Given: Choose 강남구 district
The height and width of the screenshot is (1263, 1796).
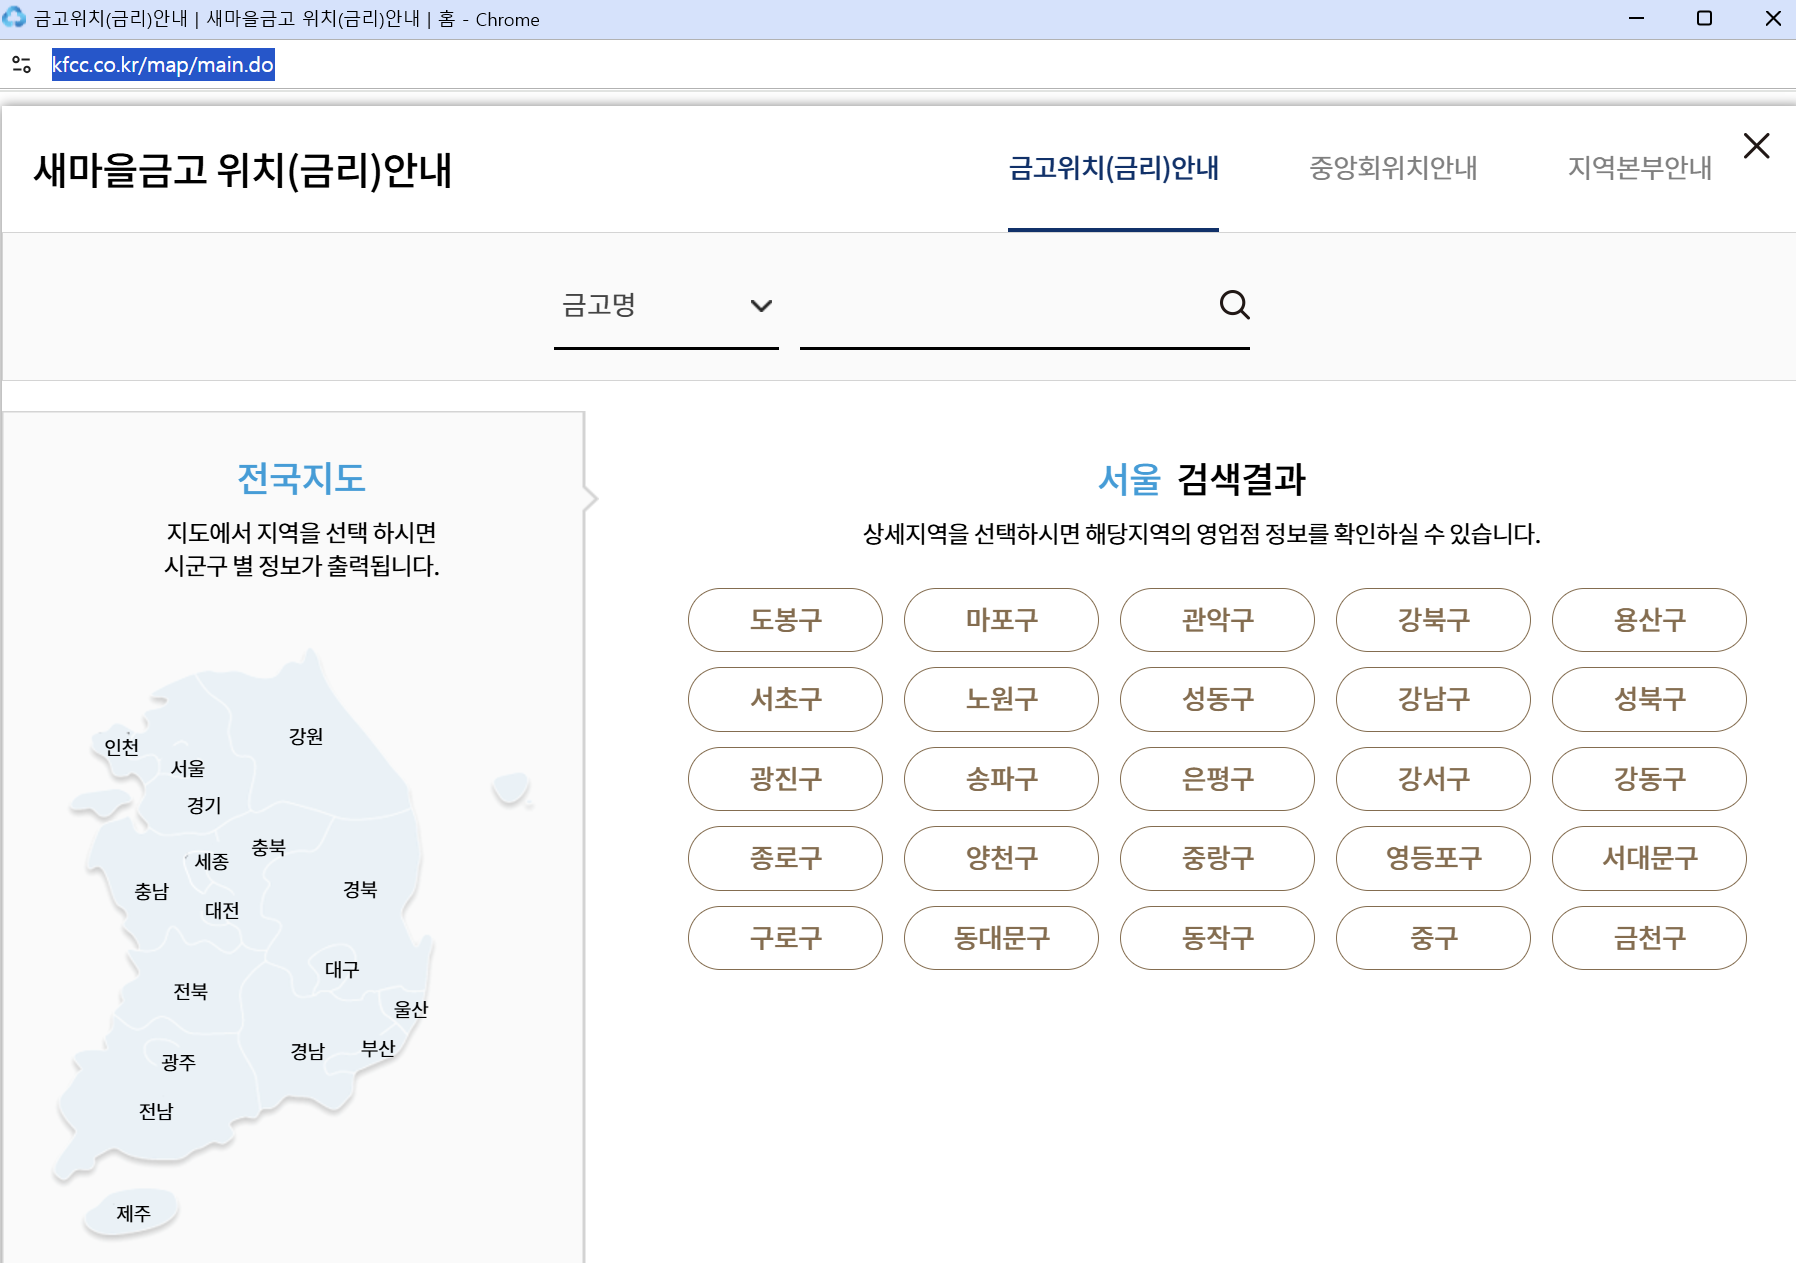Looking at the screenshot, I should coord(1433,699).
